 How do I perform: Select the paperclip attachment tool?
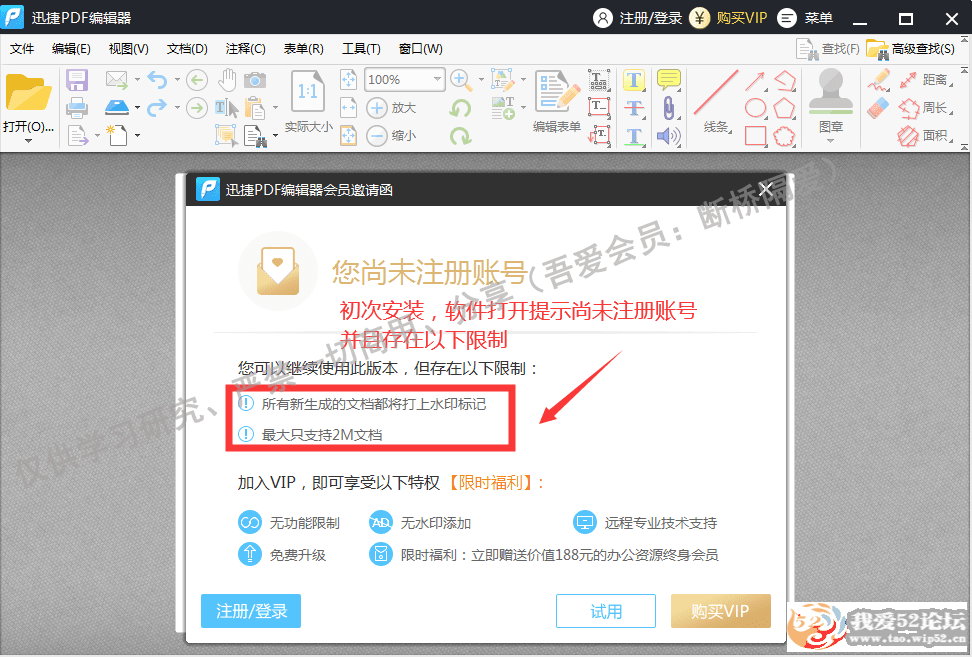pos(668,108)
